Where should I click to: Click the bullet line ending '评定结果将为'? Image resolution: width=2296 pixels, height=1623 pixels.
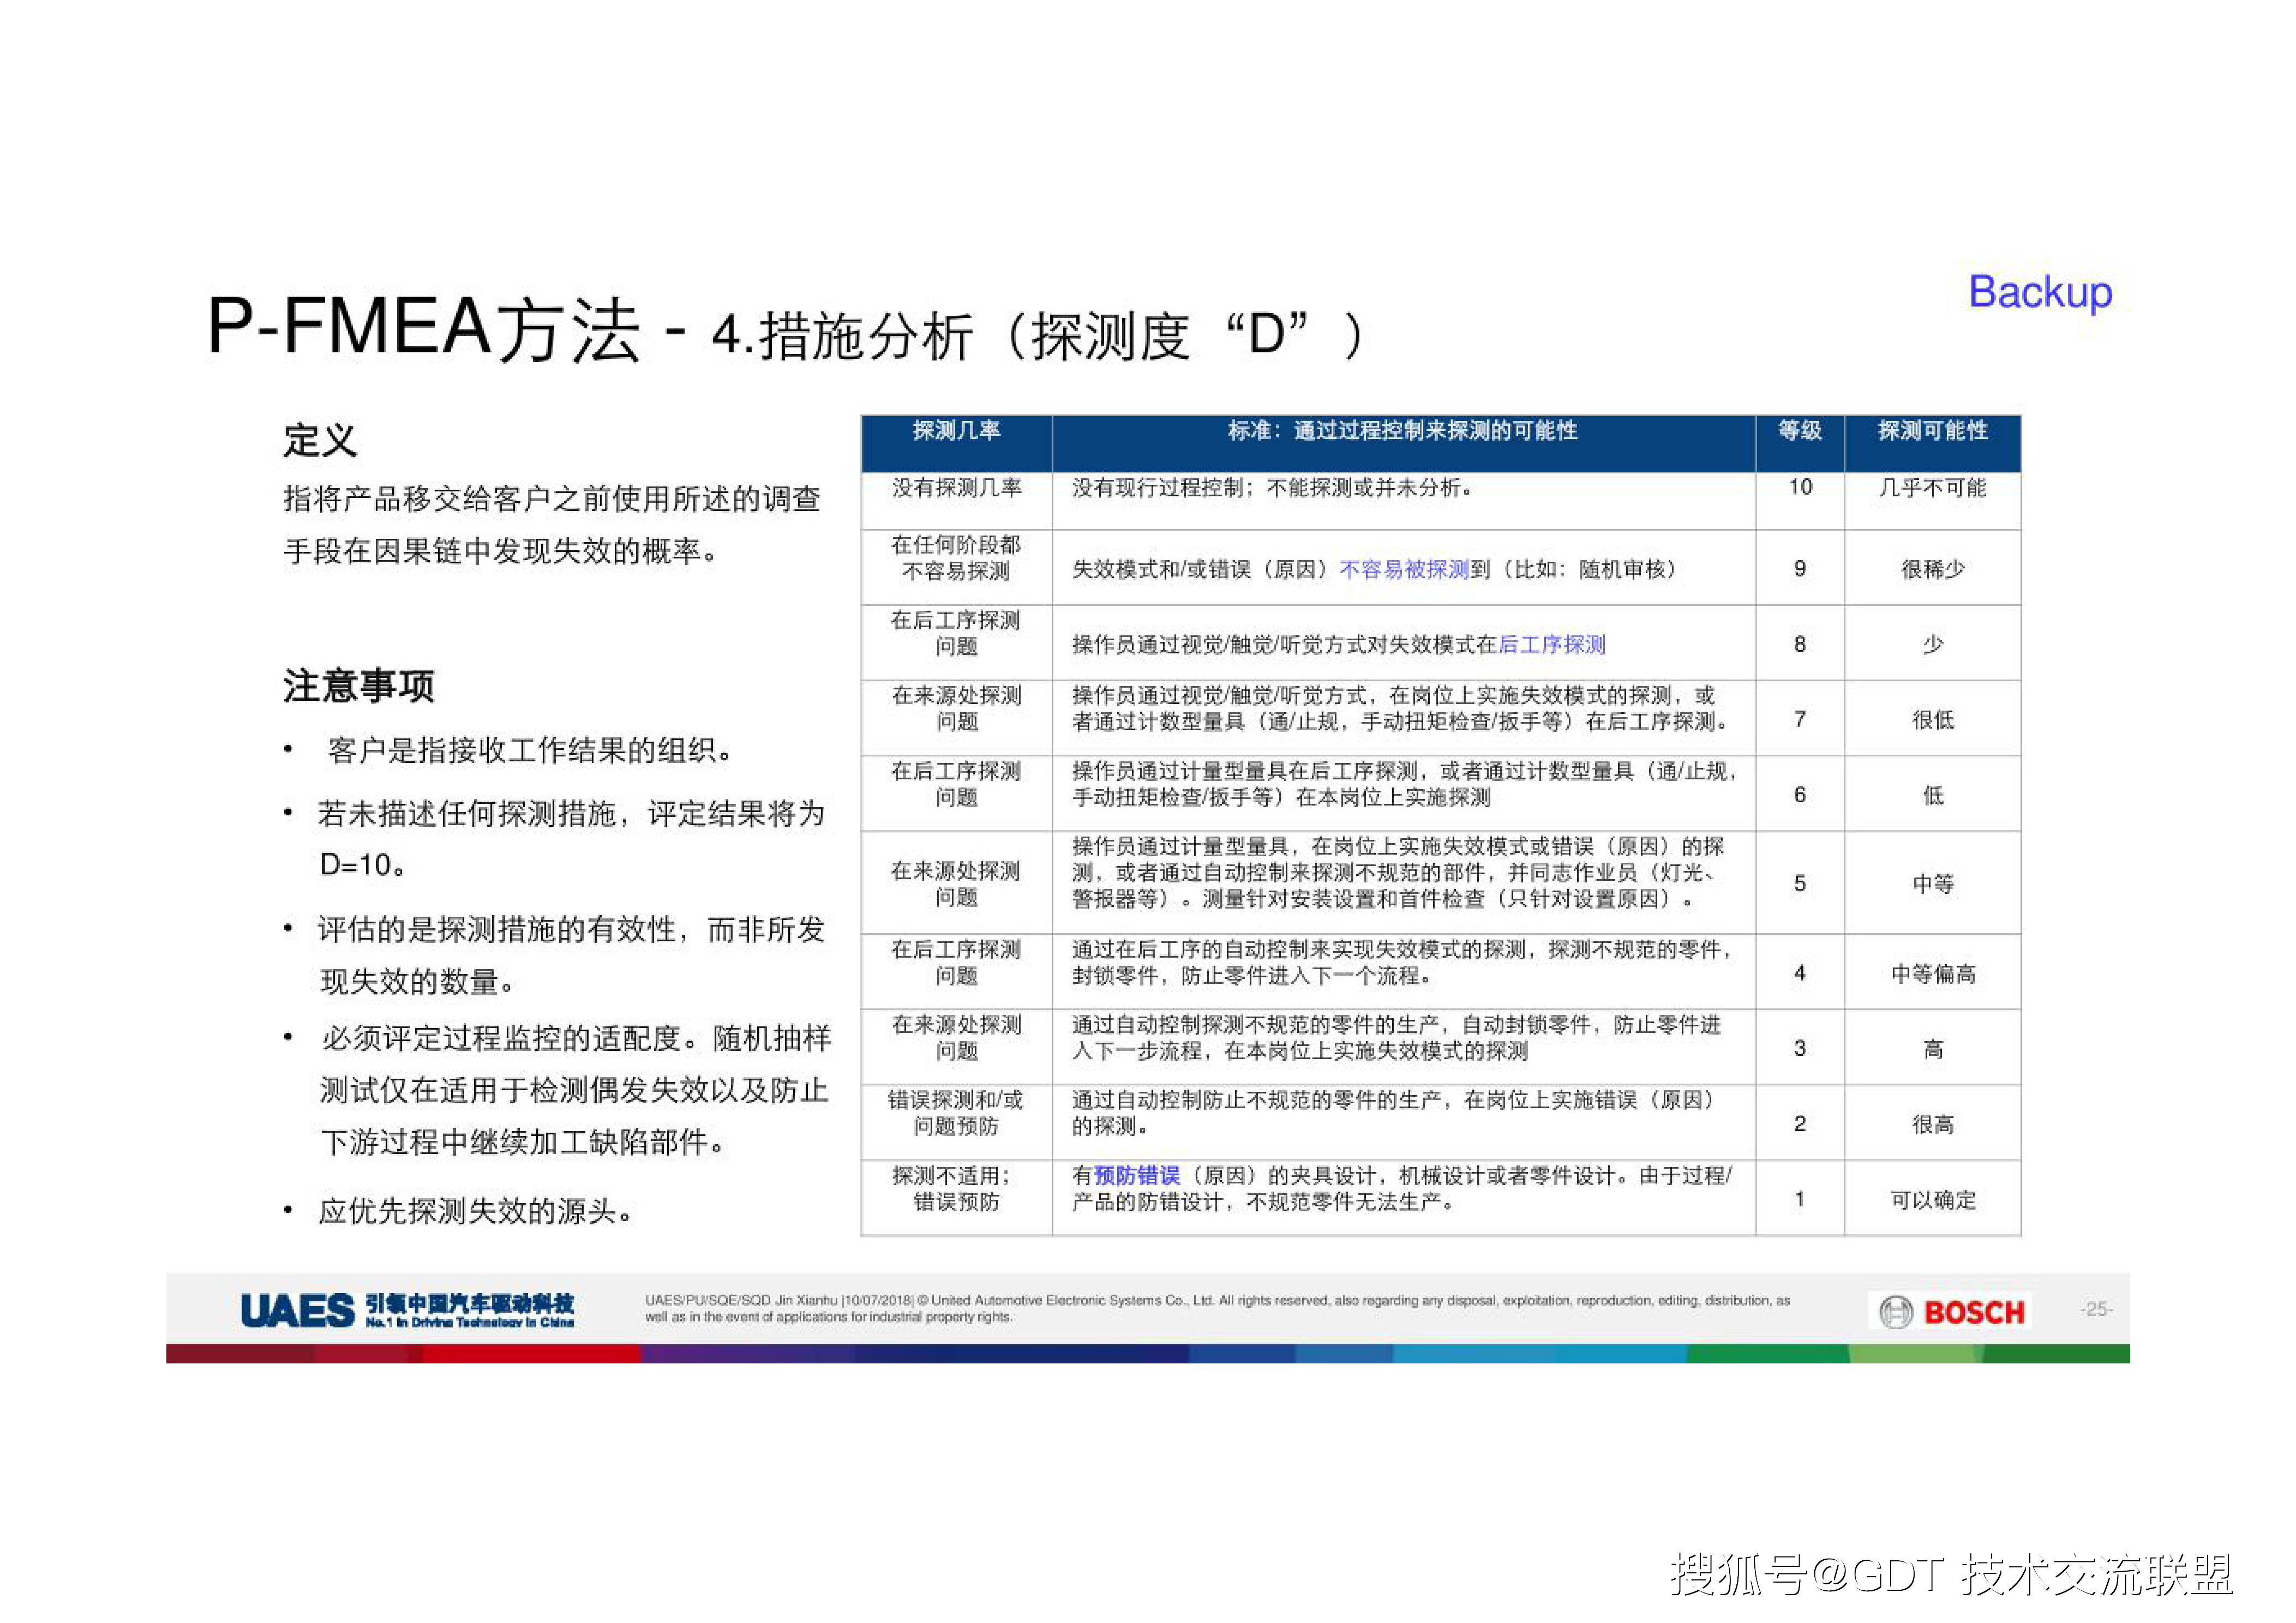click(571, 813)
